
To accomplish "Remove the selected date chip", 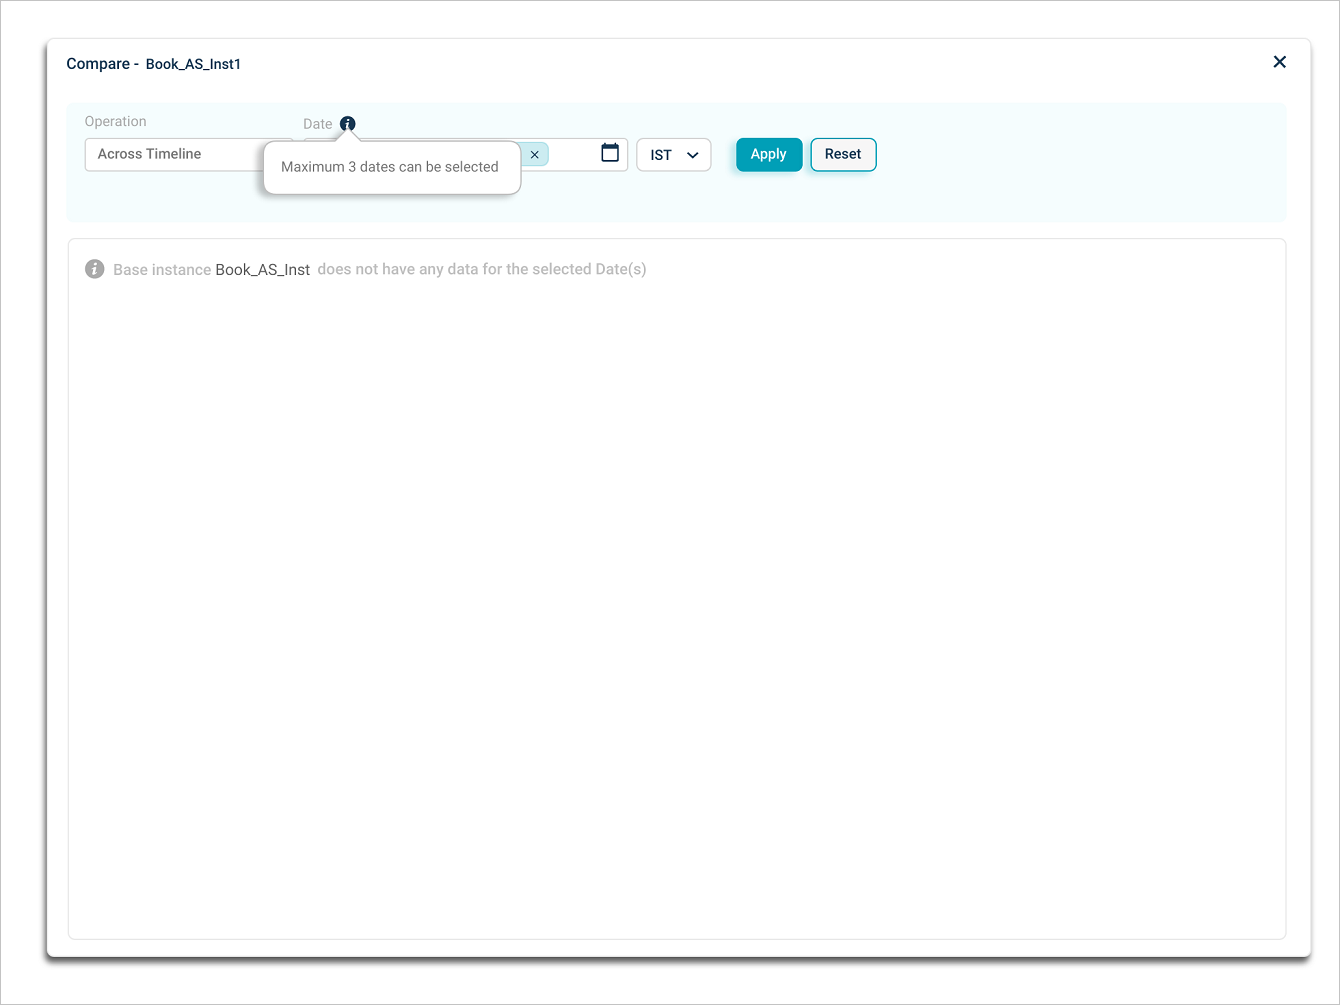I will click(535, 155).
